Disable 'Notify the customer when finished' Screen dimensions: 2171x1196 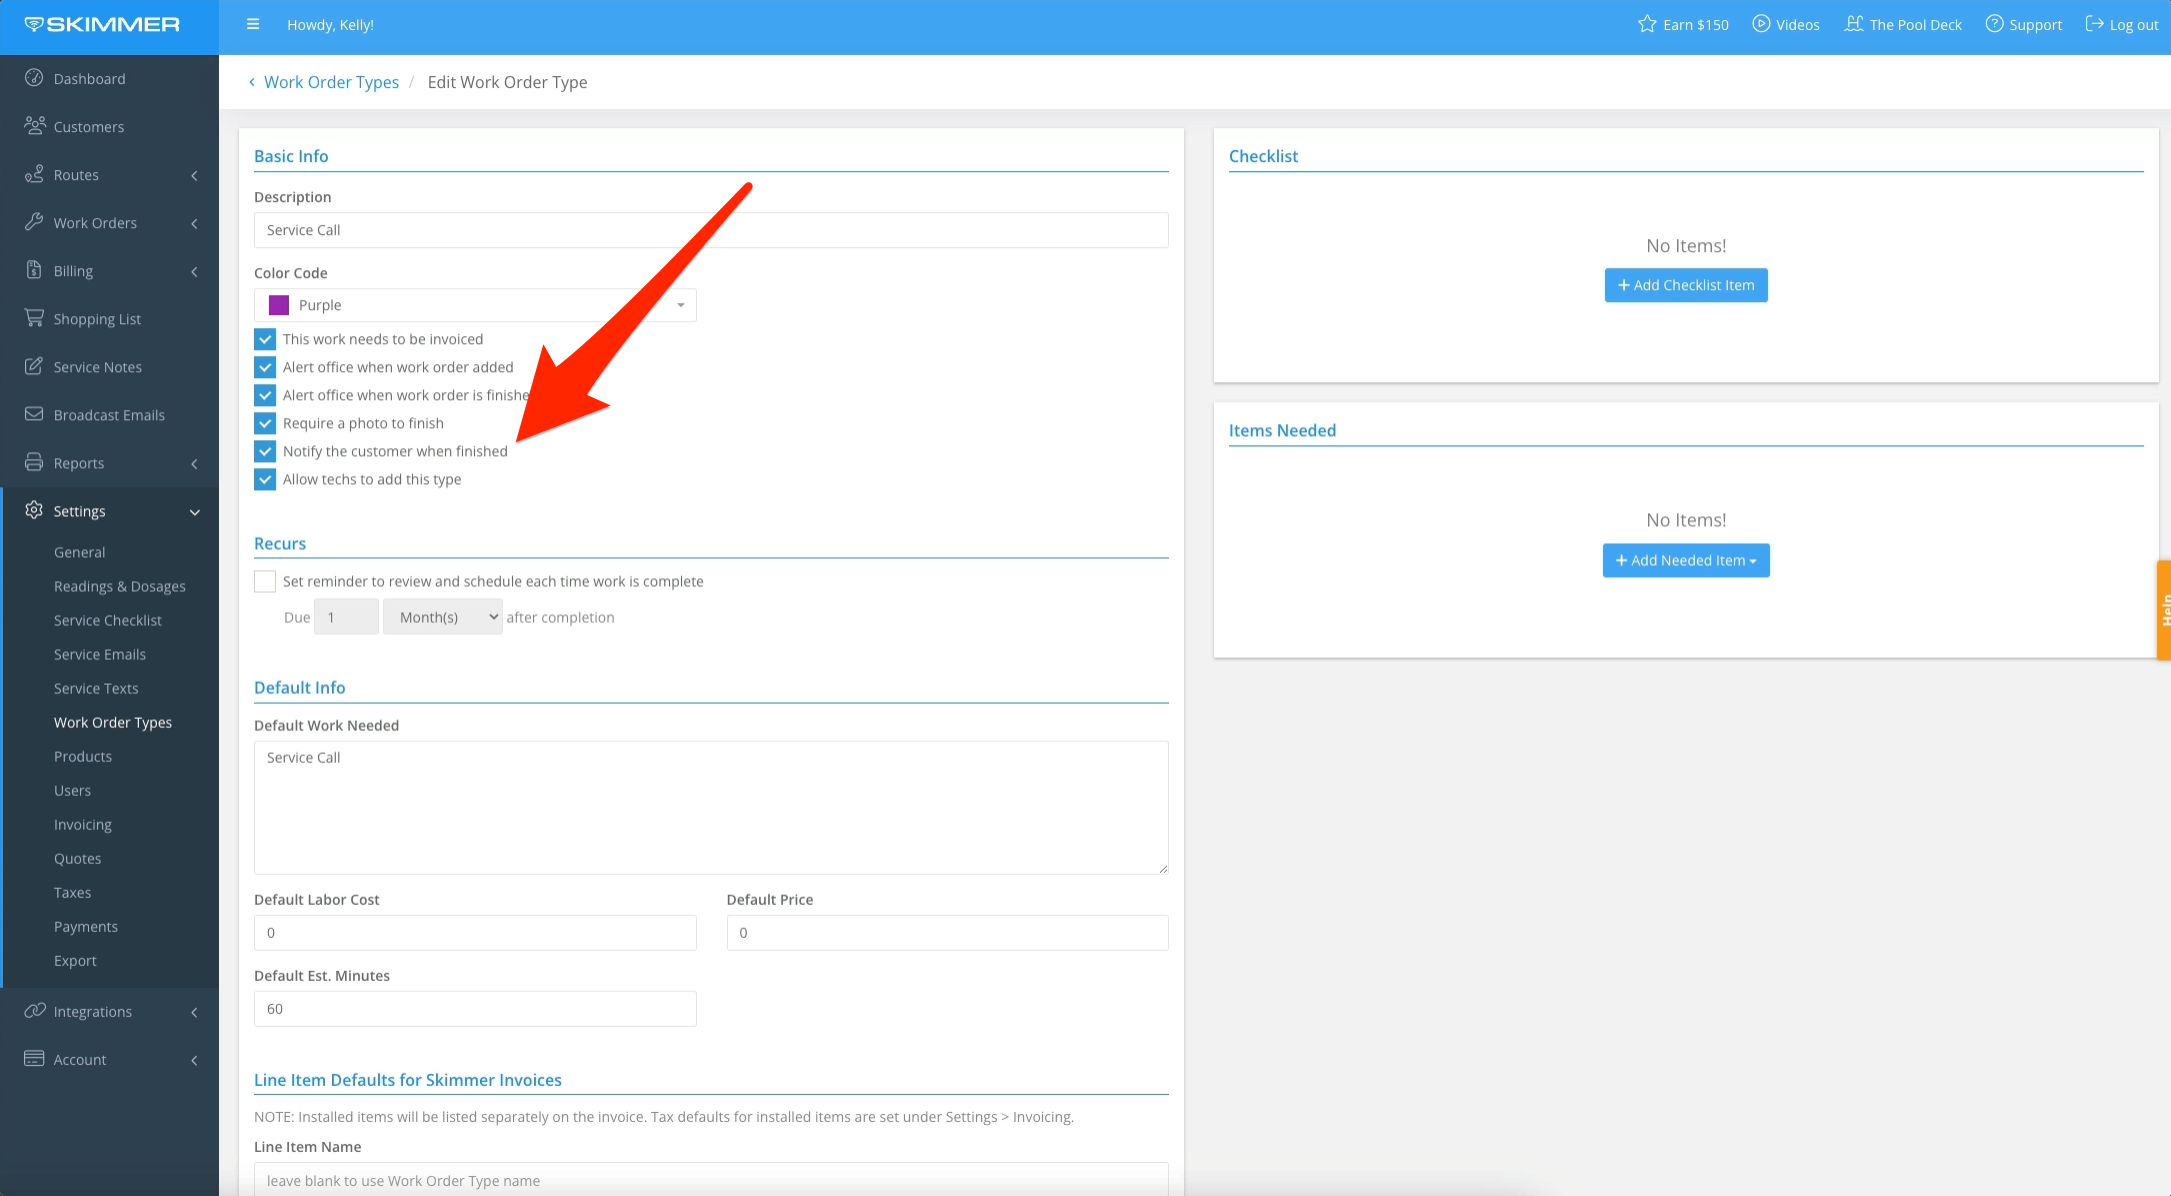[x=265, y=451]
